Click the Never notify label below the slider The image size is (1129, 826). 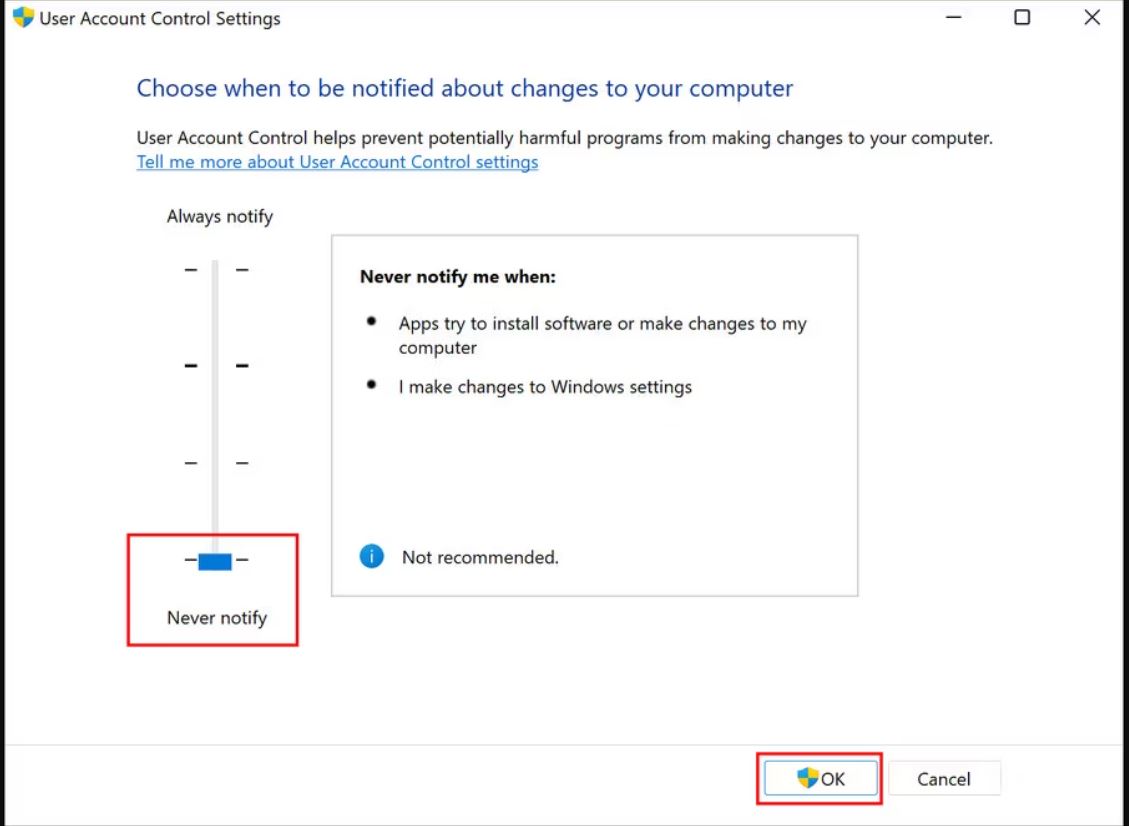click(217, 618)
